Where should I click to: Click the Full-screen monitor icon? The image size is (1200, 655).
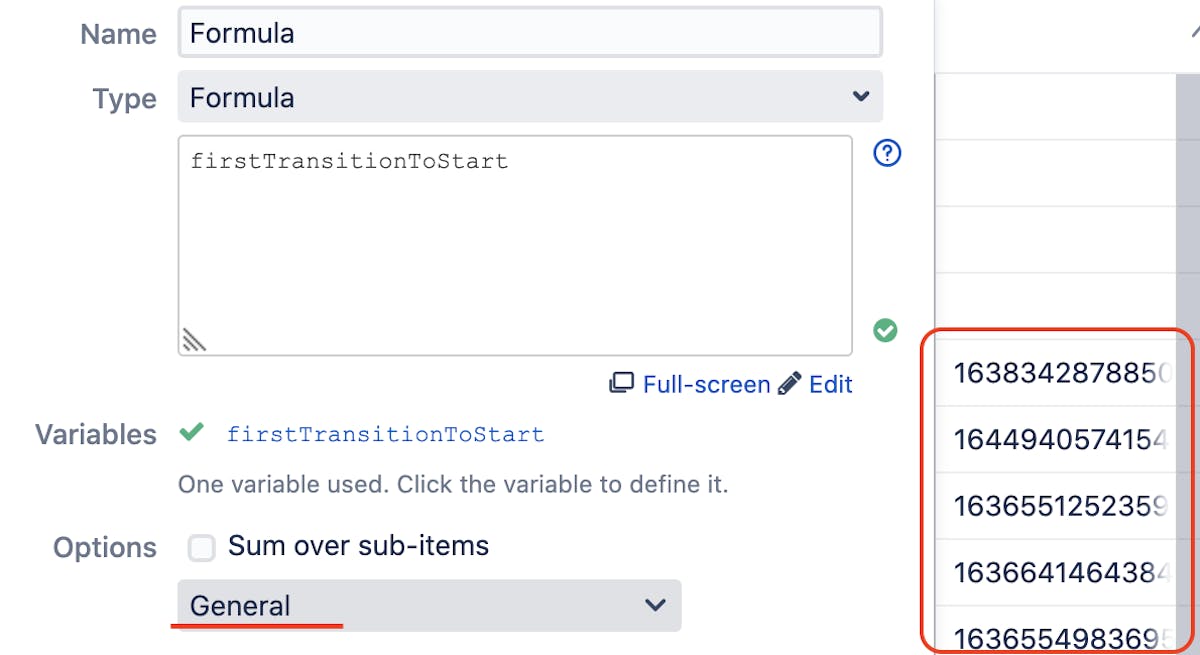click(624, 383)
